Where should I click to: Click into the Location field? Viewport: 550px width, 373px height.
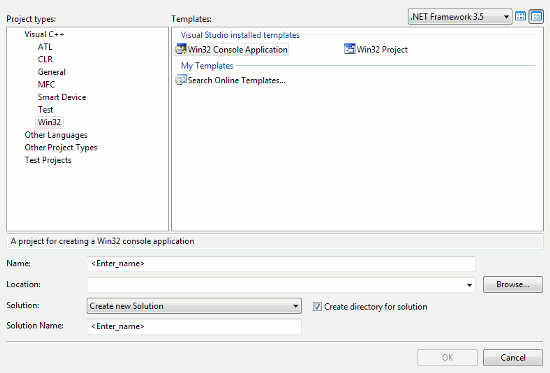tap(281, 285)
